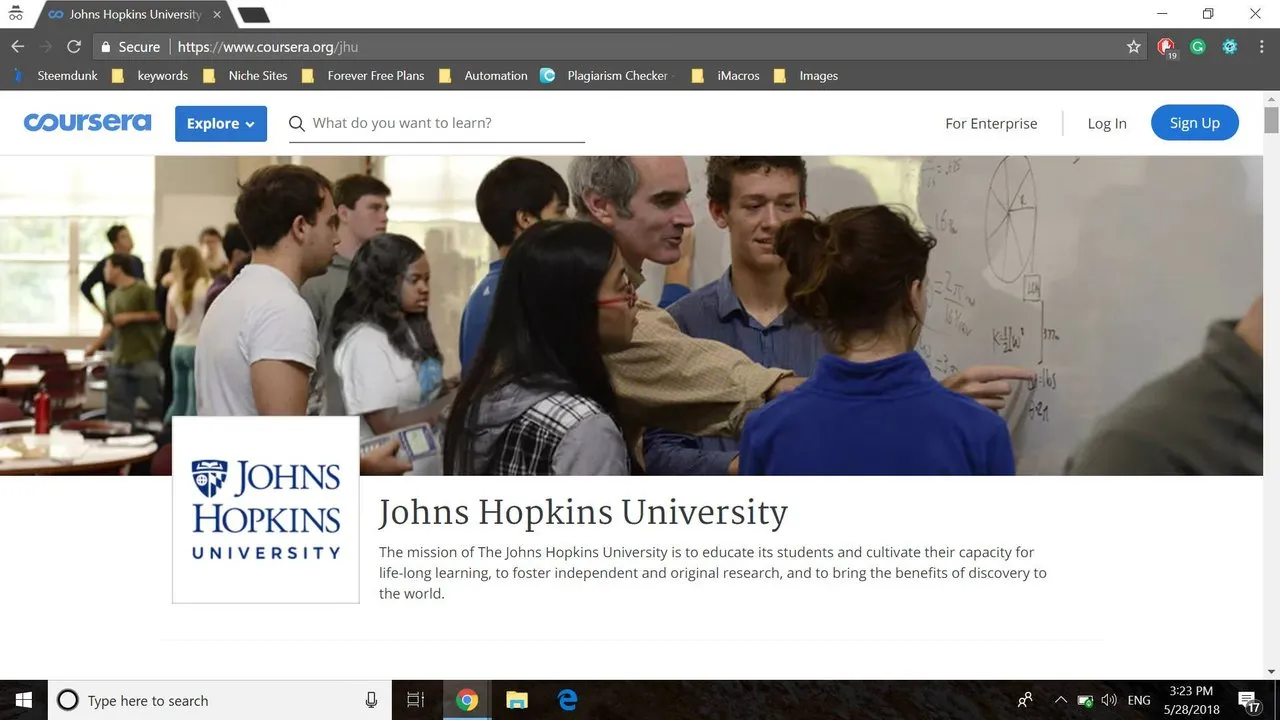Open the Chrome three-dot menu
The height and width of the screenshot is (720, 1280).
click(x=1261, y=47)
